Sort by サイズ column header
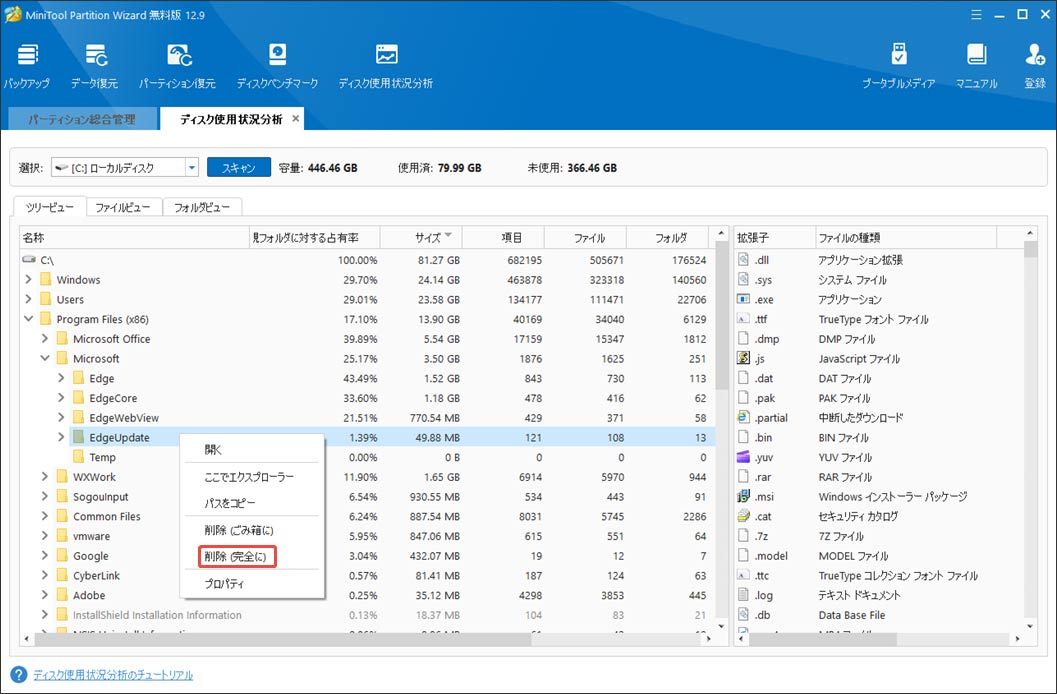The width and height of the screenshot is (1057, 694). [421, 237]
